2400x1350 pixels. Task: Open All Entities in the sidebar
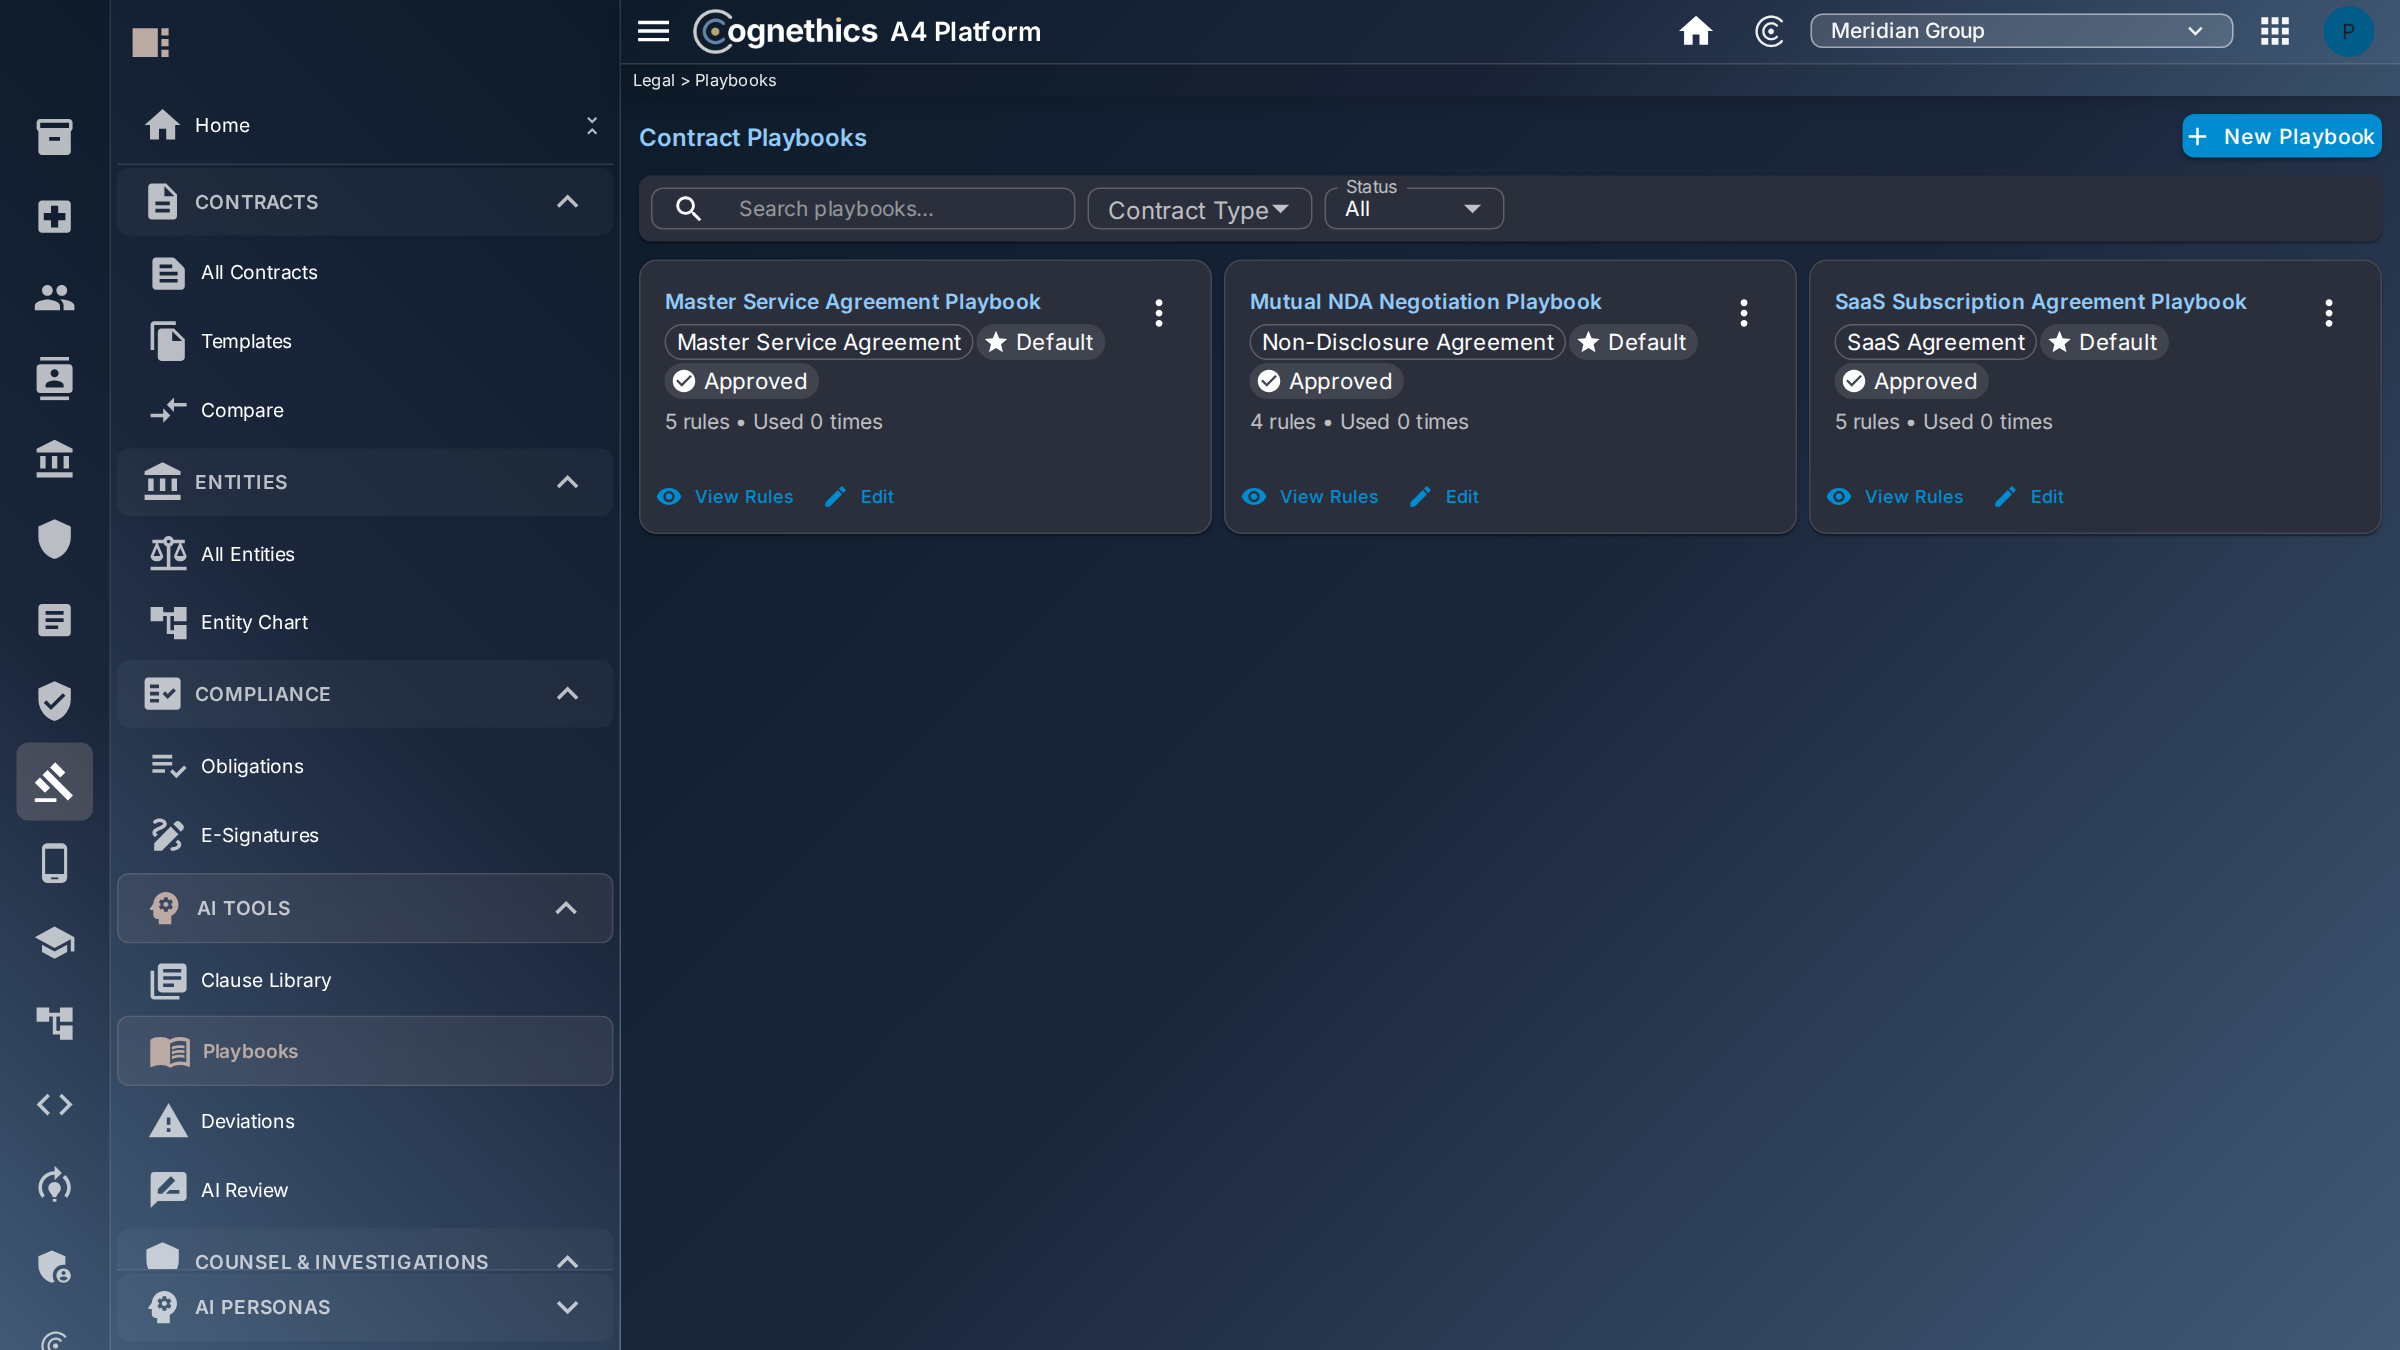(x=365, y=554)
